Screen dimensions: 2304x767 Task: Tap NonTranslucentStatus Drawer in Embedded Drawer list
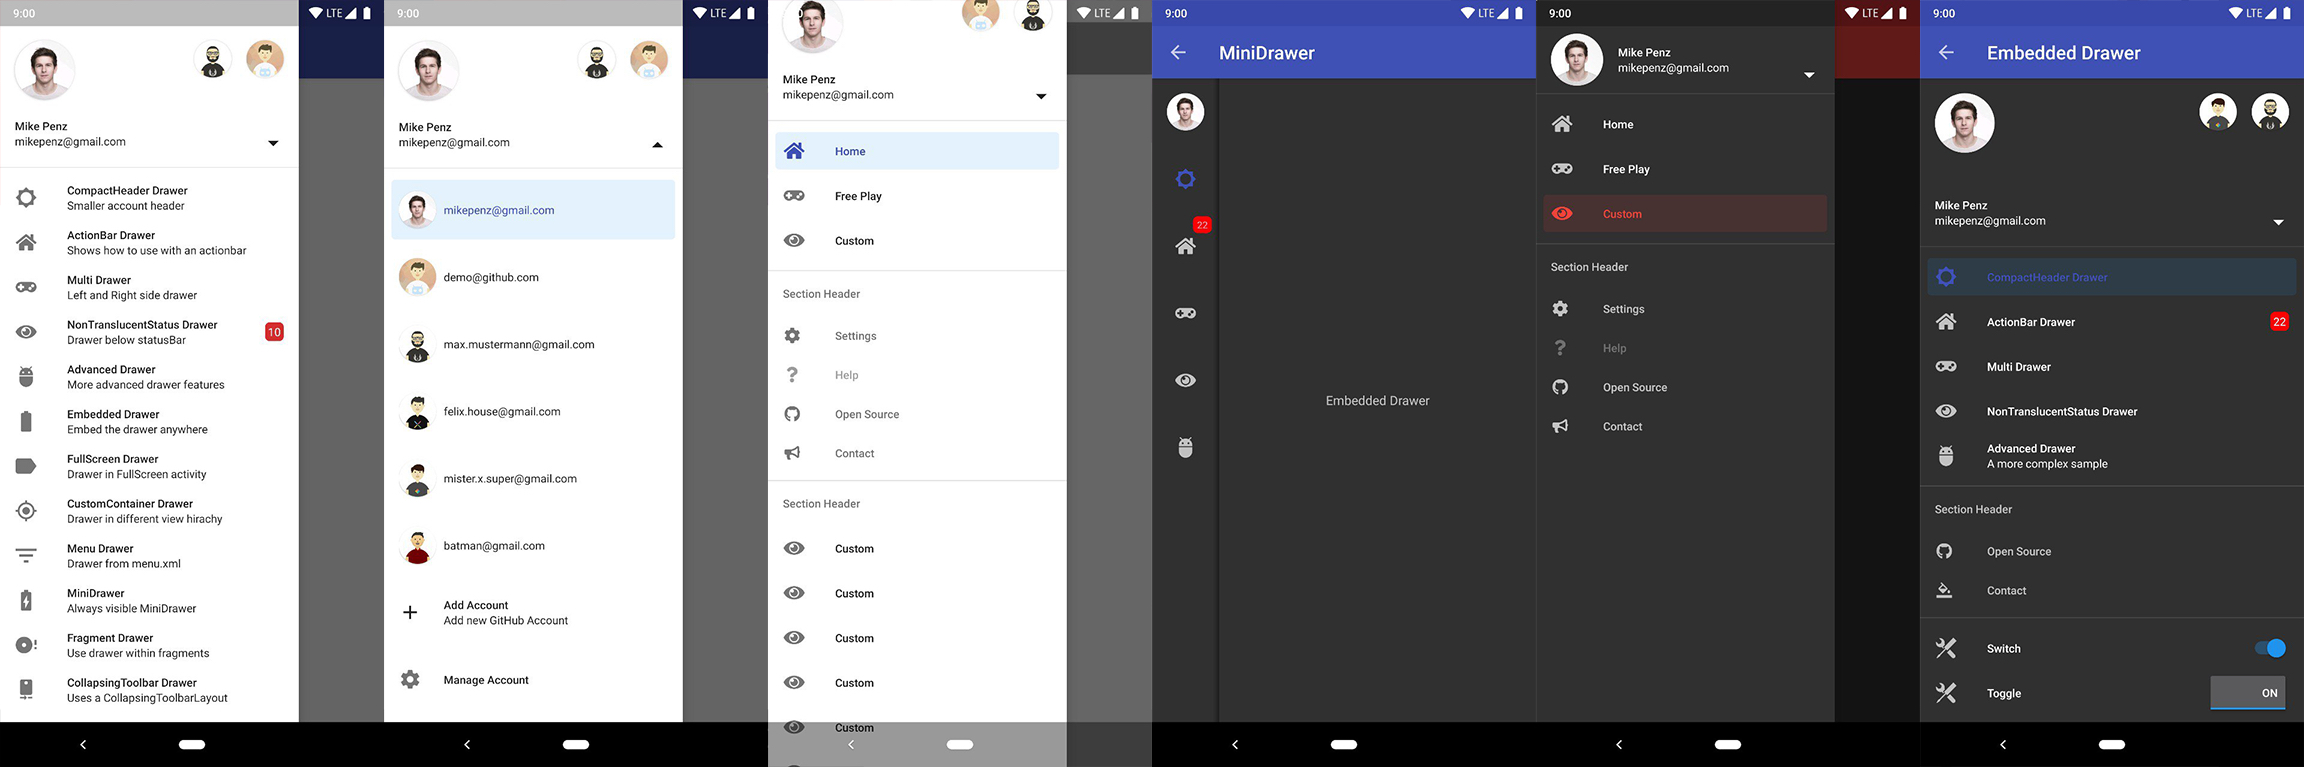(x=2112, y=411)
